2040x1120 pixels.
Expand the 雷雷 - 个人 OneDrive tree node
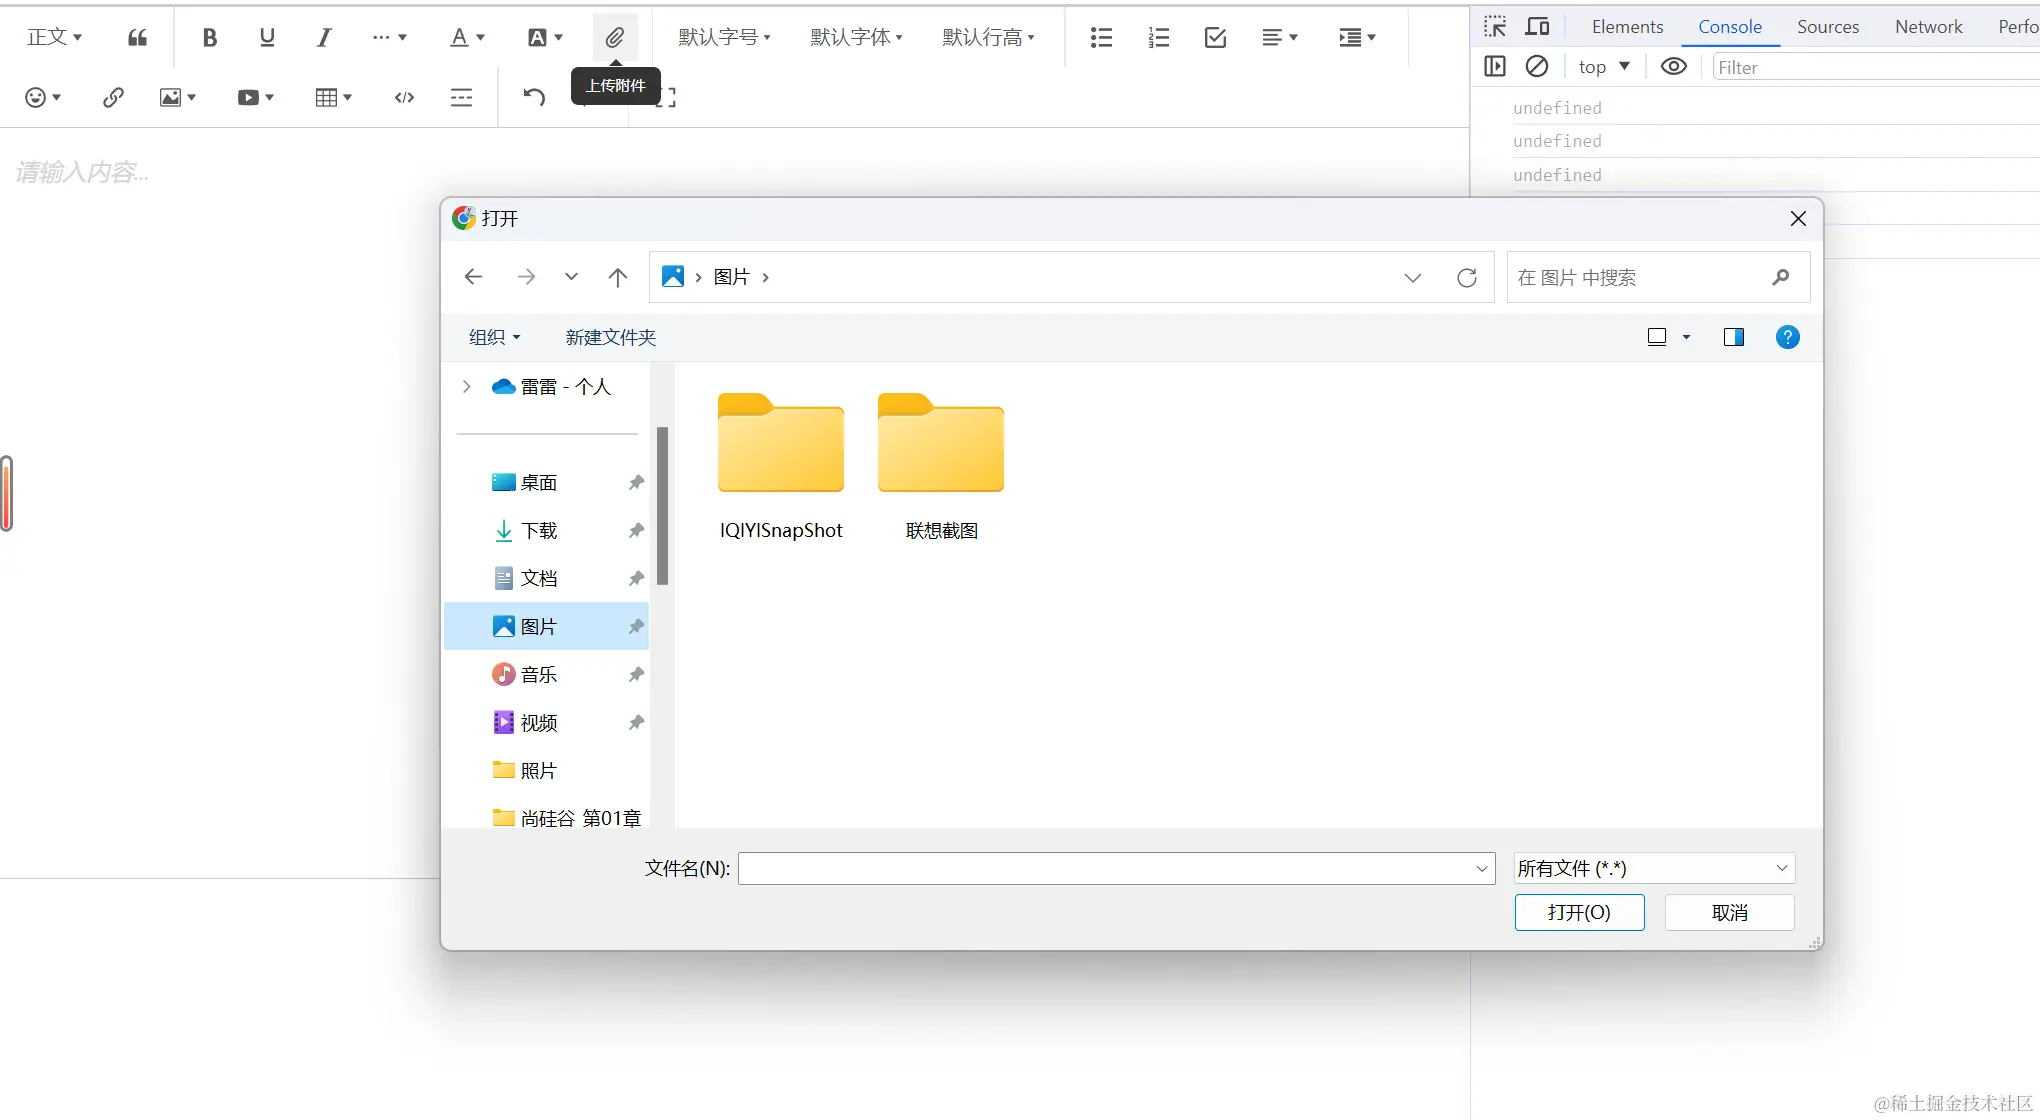466,387
